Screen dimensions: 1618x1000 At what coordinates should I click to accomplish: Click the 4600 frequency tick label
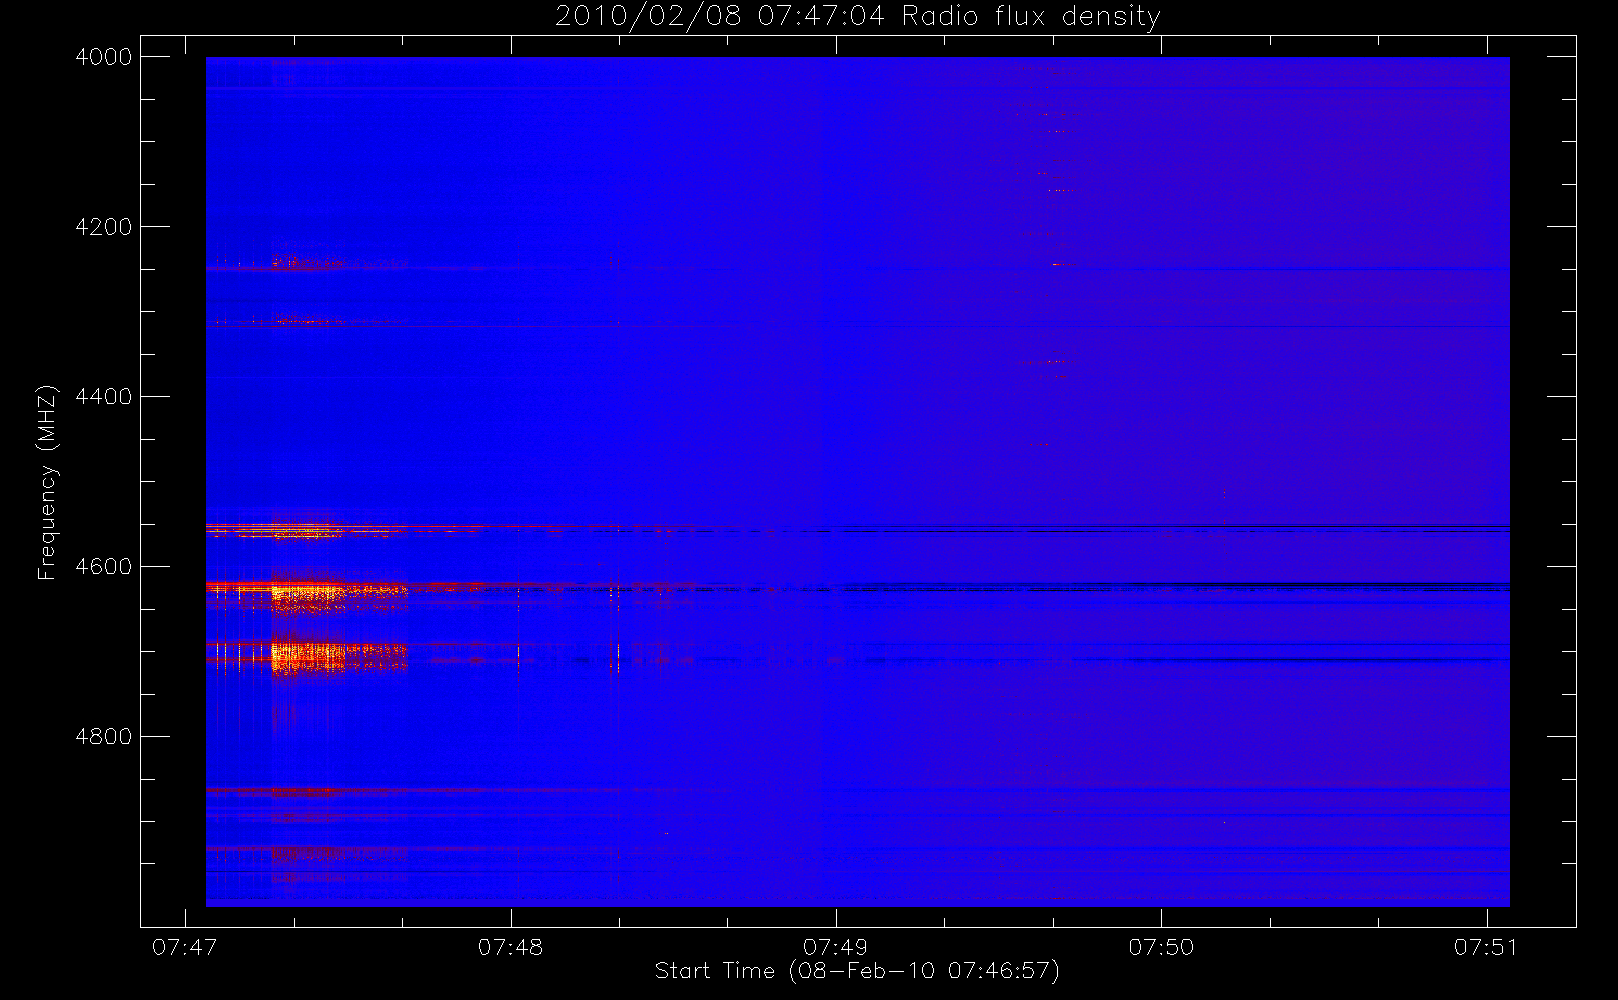[x=104, y=567]
